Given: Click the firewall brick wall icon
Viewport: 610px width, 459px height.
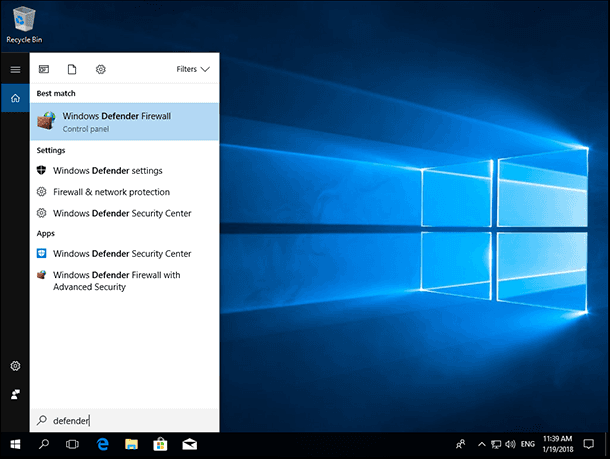Looking at the screenshot, I should tap(46, 121).
